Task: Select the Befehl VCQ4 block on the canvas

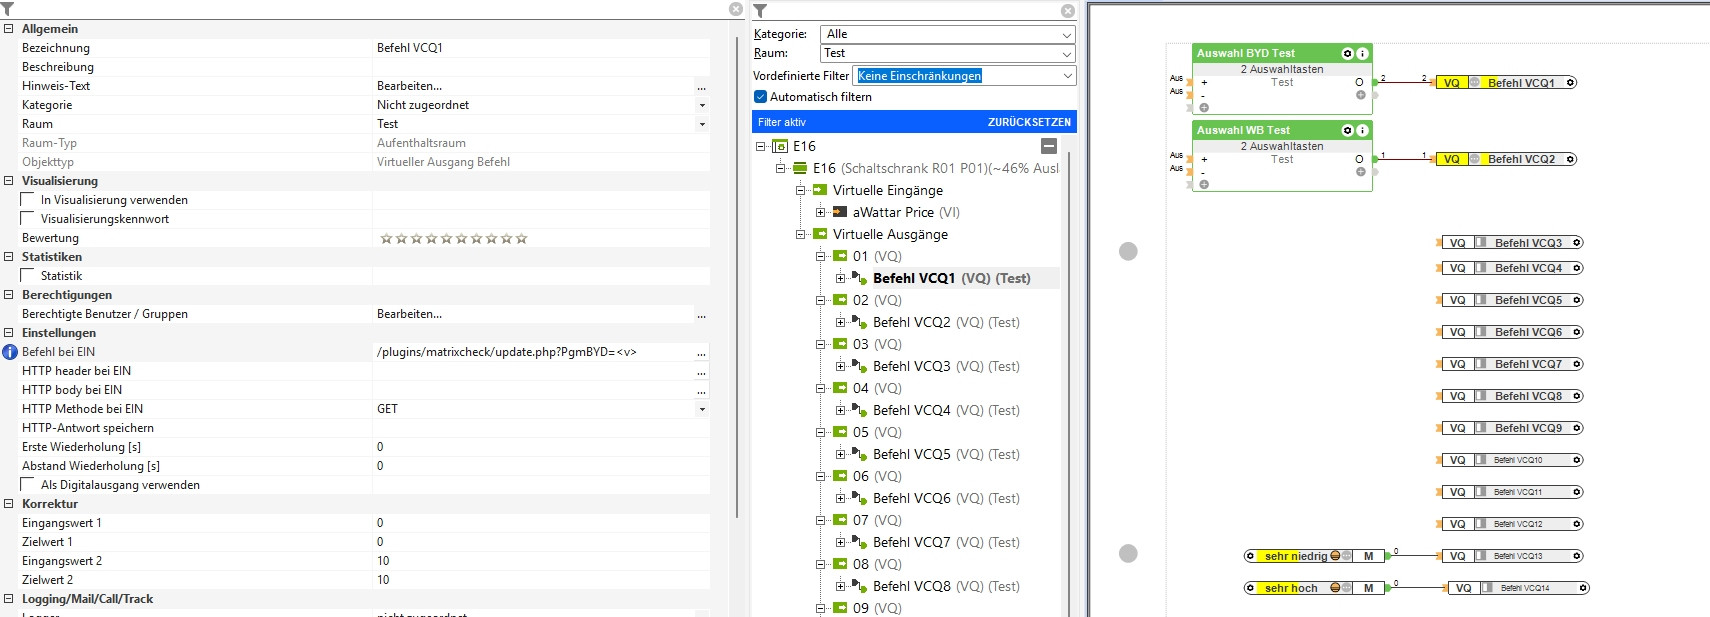Action: [x=1511, y=268]
